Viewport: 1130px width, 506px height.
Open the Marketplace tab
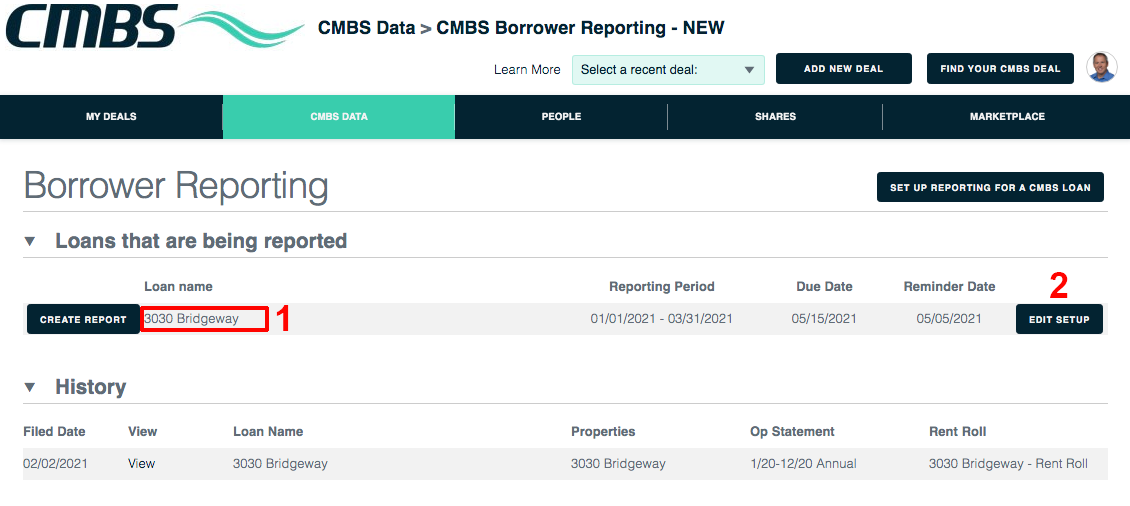point(1007,117)
